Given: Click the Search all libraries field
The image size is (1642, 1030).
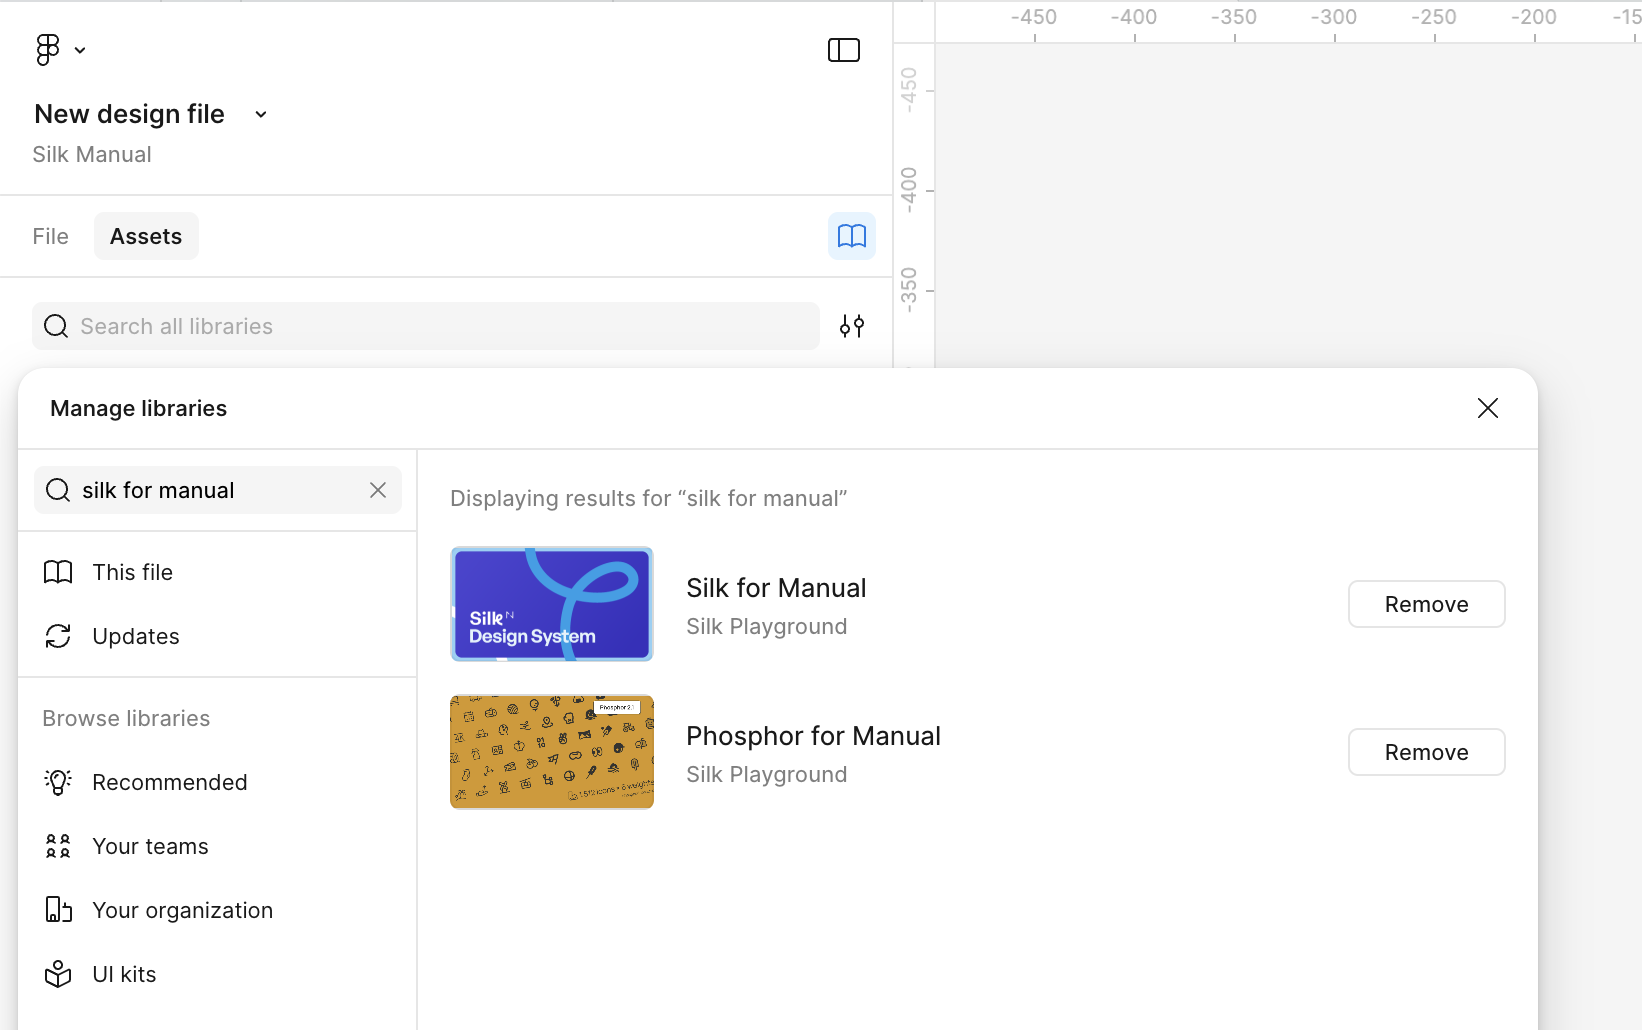Looking at the screenshot, I should [x=440, y=326].
